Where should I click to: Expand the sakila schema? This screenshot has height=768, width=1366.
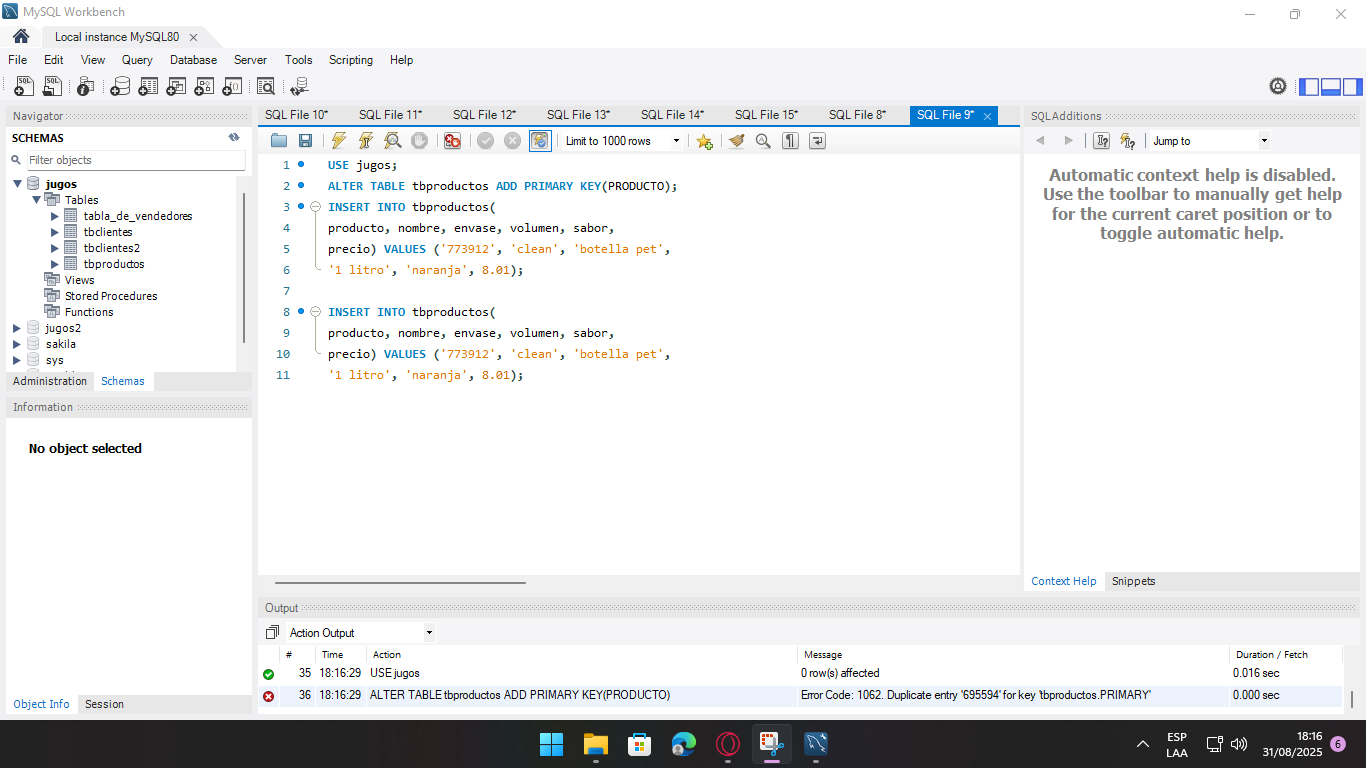[x=17, y=344]
